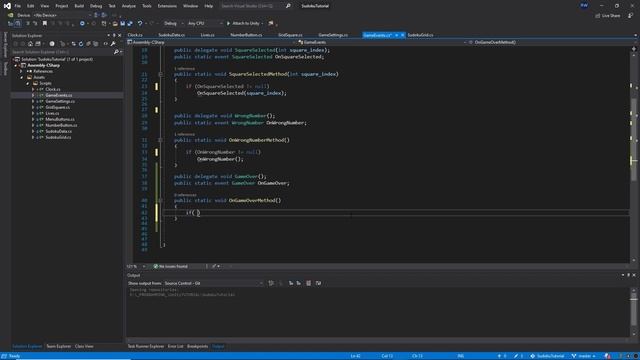This screenshot has height=360, width=640.
Task: Select SudokuData.cs in Solution Explorer
Action: (x=58, y=131)
